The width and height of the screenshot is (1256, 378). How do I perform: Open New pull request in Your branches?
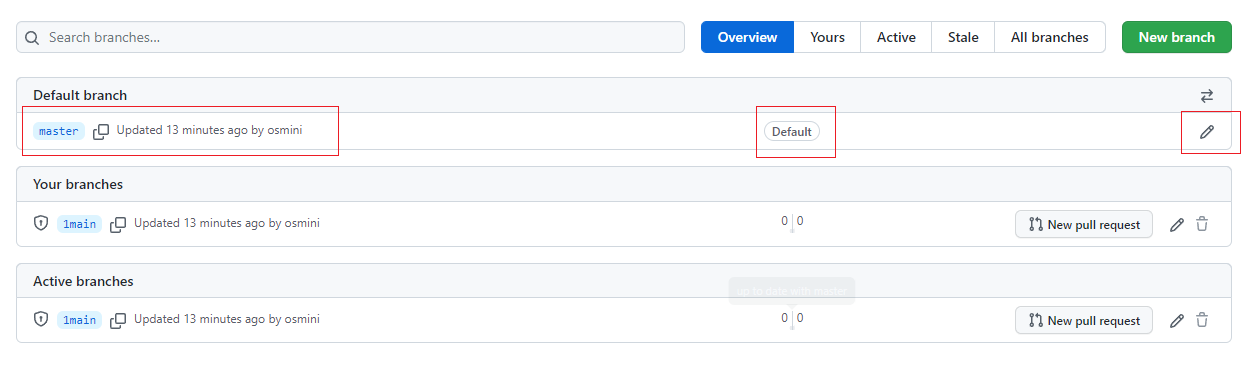point(1084,225)
